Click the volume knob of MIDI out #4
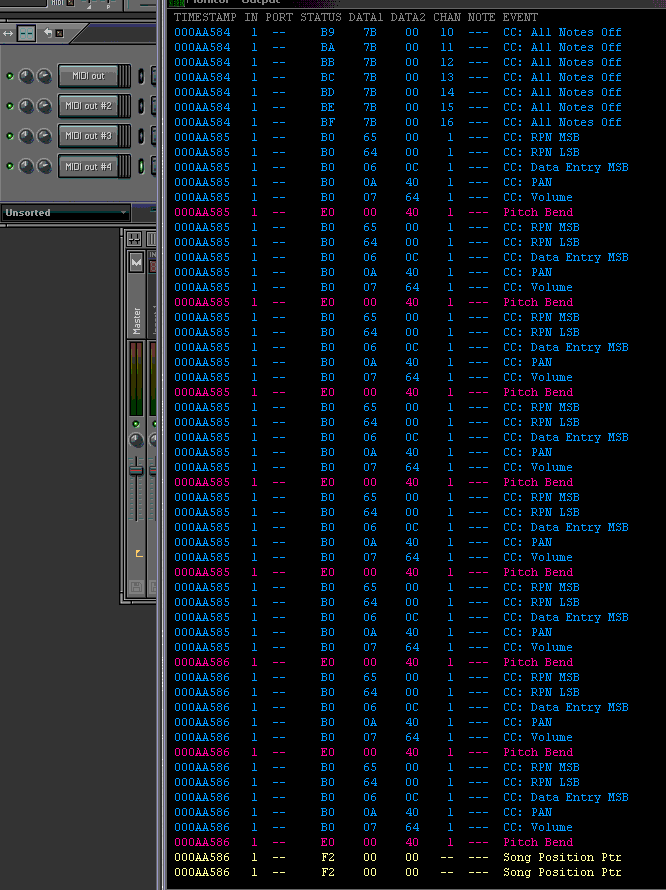 click(44, 166)
